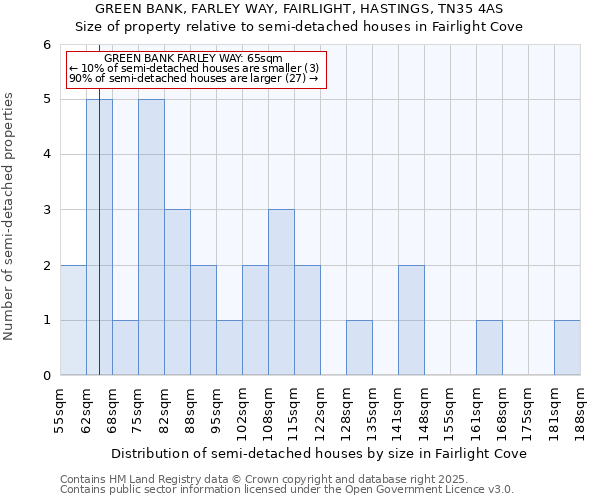Click the bar between 115sqm and 122sqm
The width and height of the screenshot is (600, 500).
308,320
